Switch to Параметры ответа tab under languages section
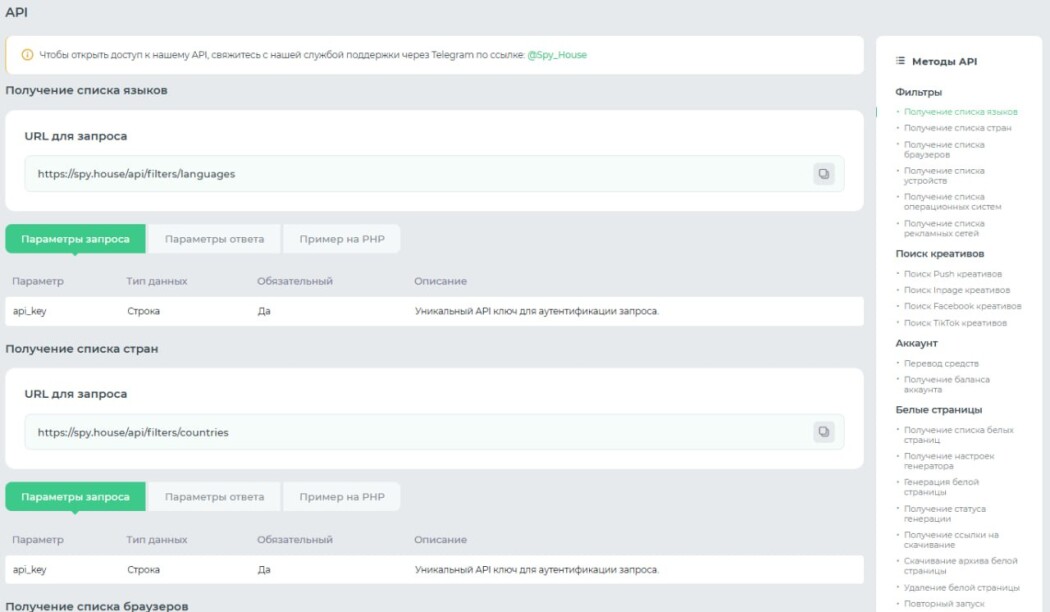 [x=214, y=239]
